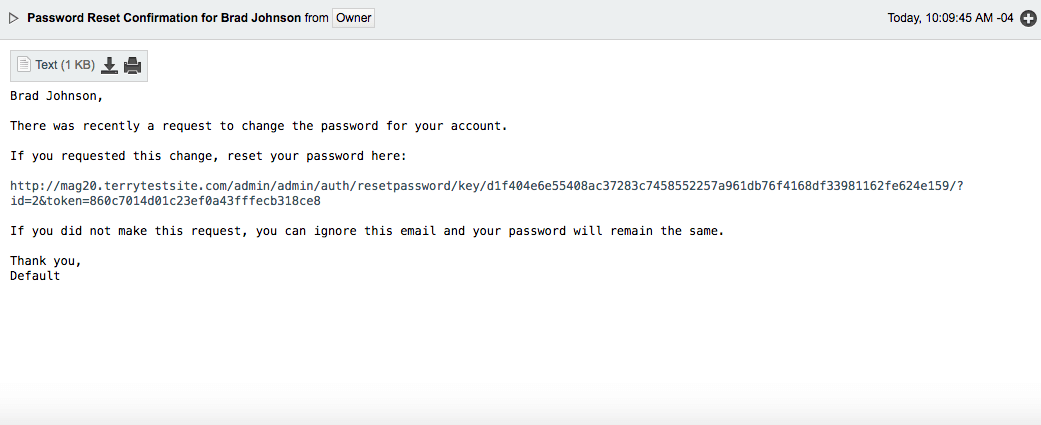The image size is (1041, 425).
Task: Click the 'If you did not make this request' line
Action: coord(367,231)
